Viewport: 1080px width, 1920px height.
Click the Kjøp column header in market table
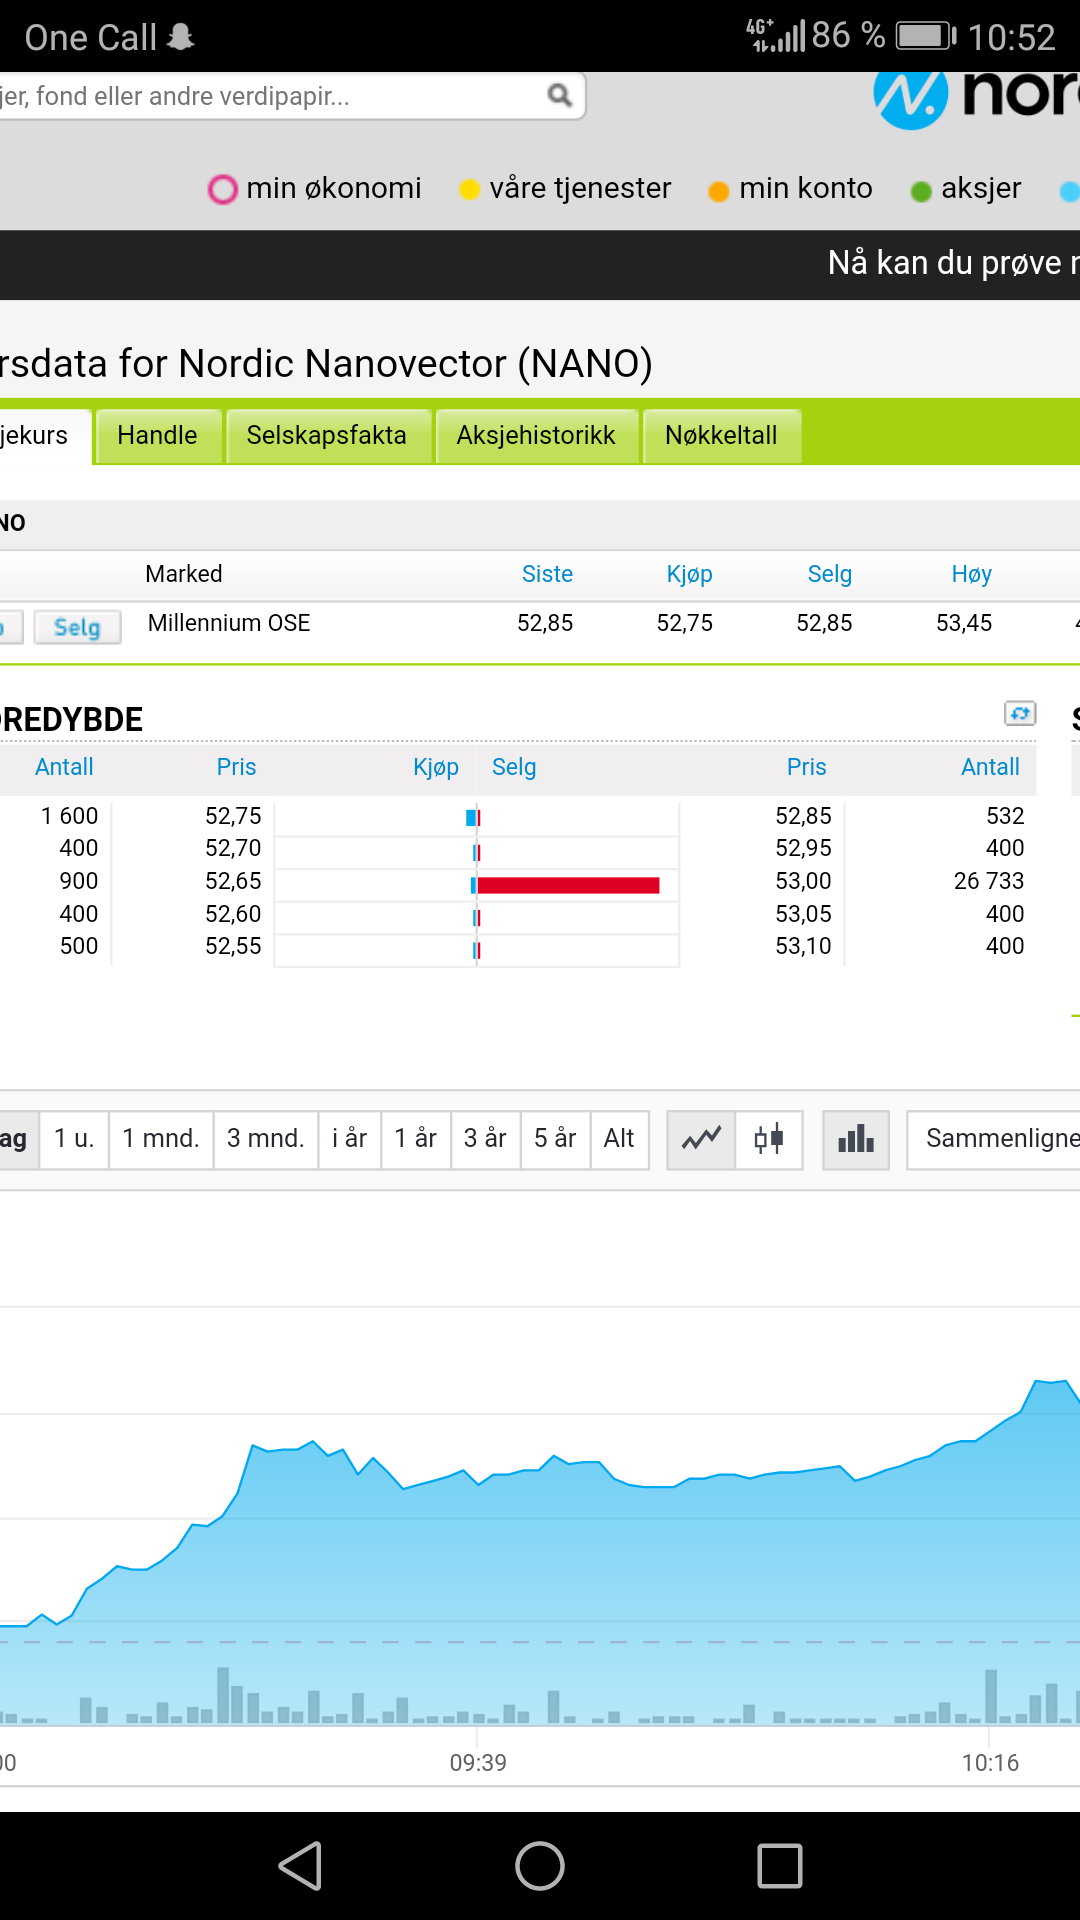pyautogui.click(x=690, y=574)
